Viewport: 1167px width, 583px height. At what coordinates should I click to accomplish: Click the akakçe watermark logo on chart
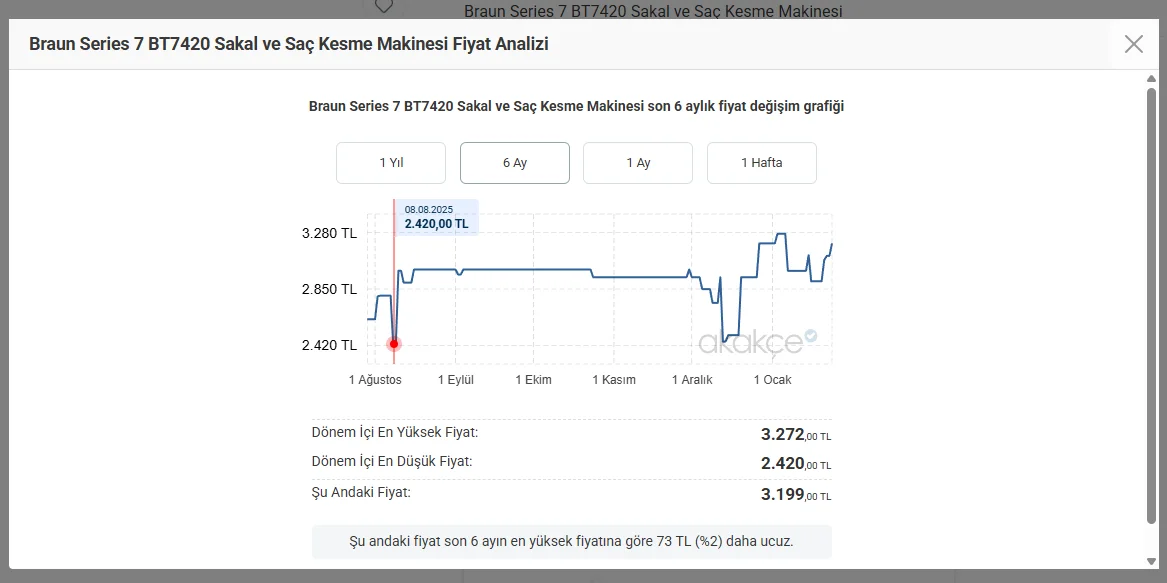coord(750,344)
